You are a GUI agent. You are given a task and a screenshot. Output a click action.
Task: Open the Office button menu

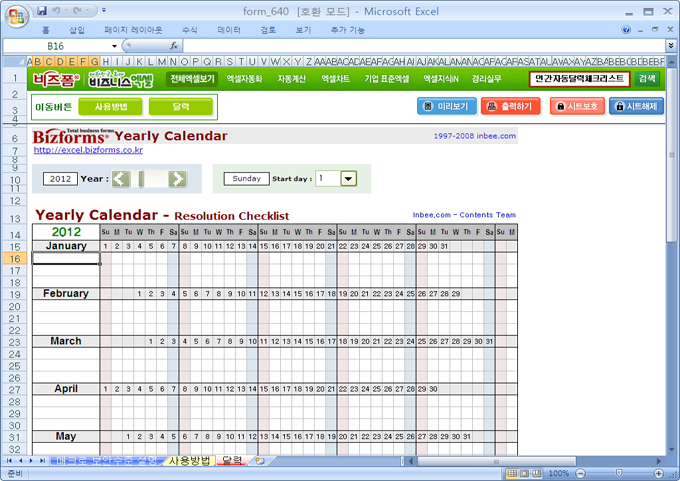pyautogui.click(x=16, y=16)
